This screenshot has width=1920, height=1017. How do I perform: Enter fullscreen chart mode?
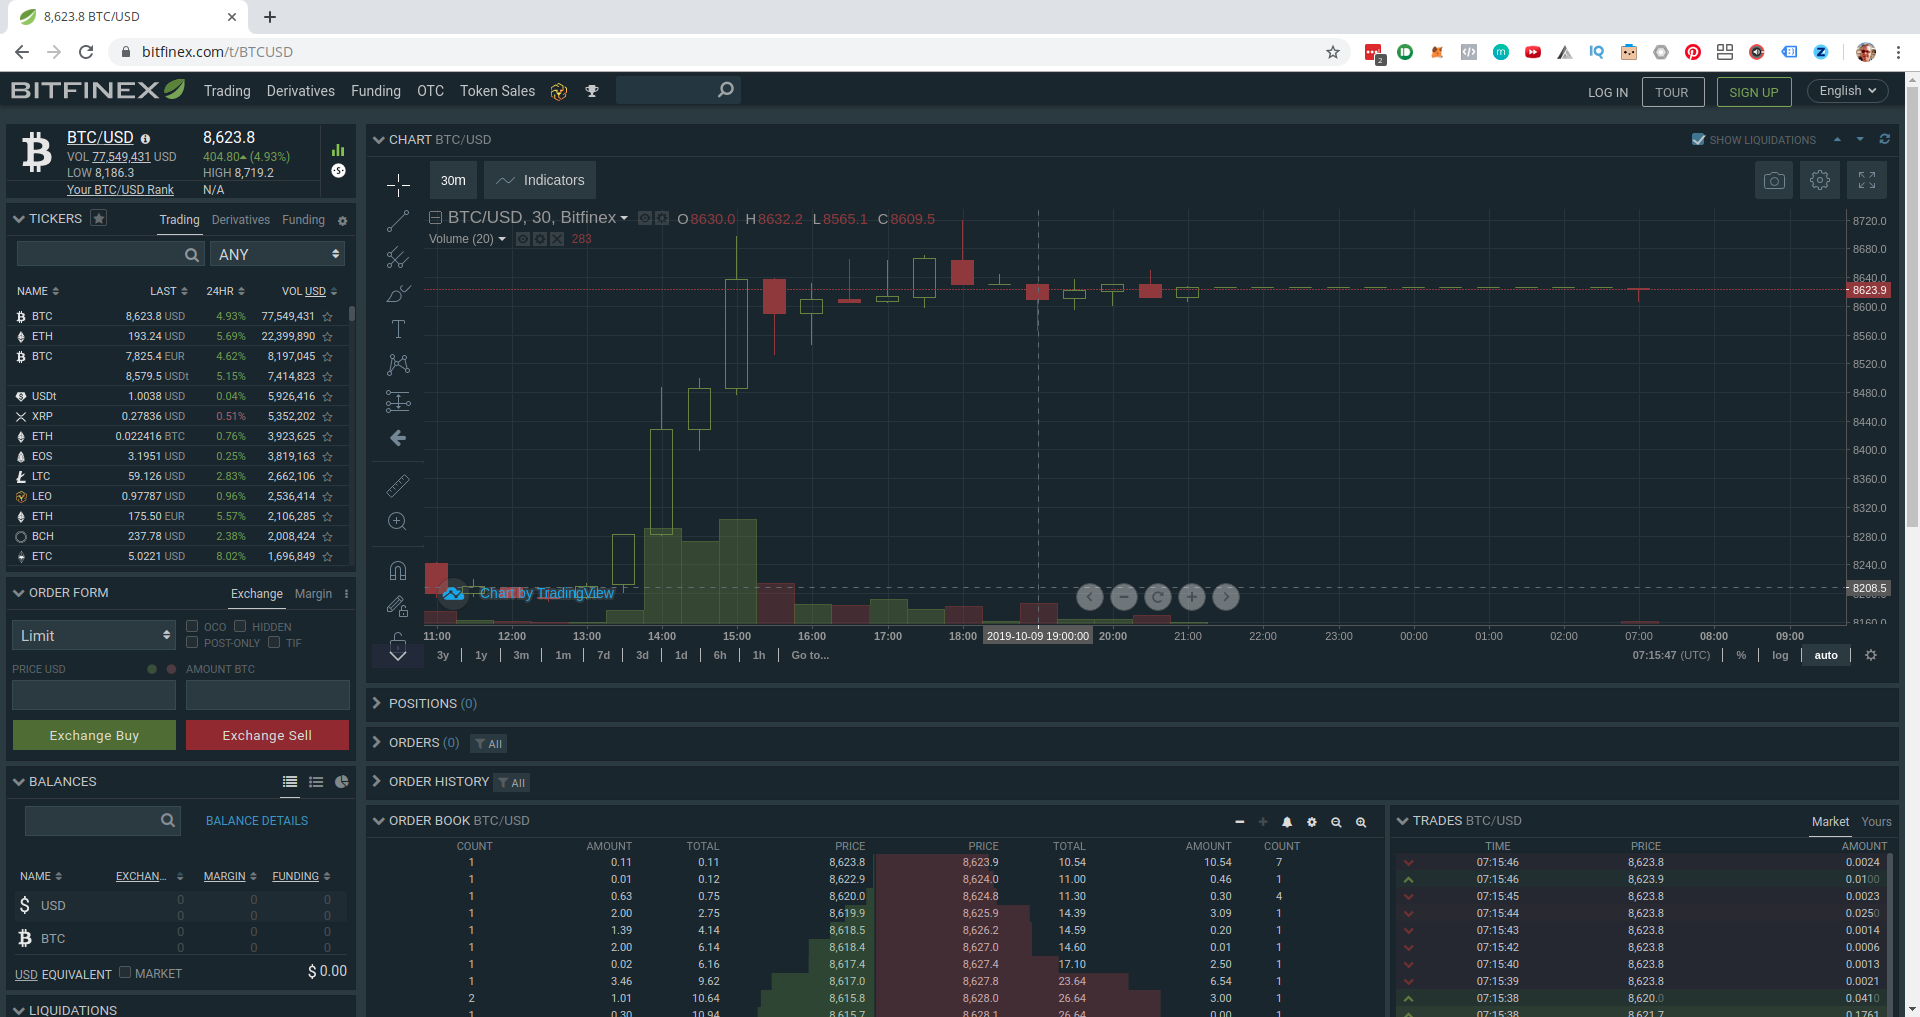coord(1867,180)
